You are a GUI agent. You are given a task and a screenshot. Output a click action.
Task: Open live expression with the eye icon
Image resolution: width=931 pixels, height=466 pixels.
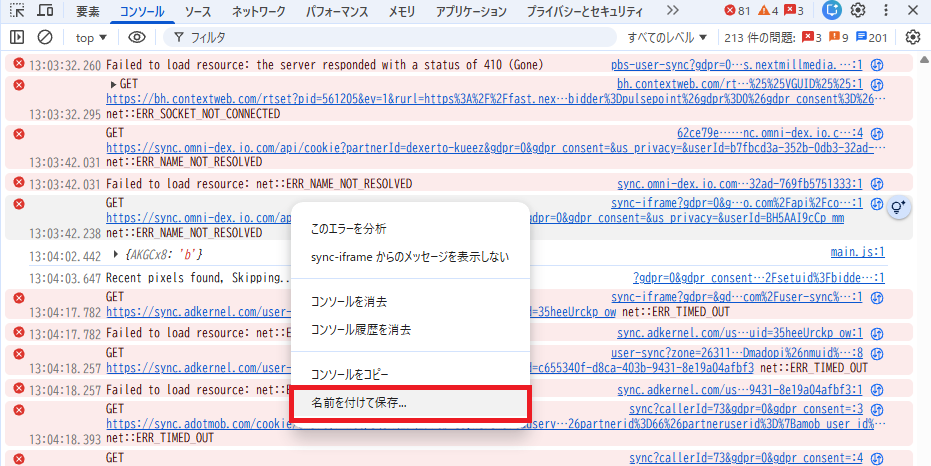pos(137,38)
